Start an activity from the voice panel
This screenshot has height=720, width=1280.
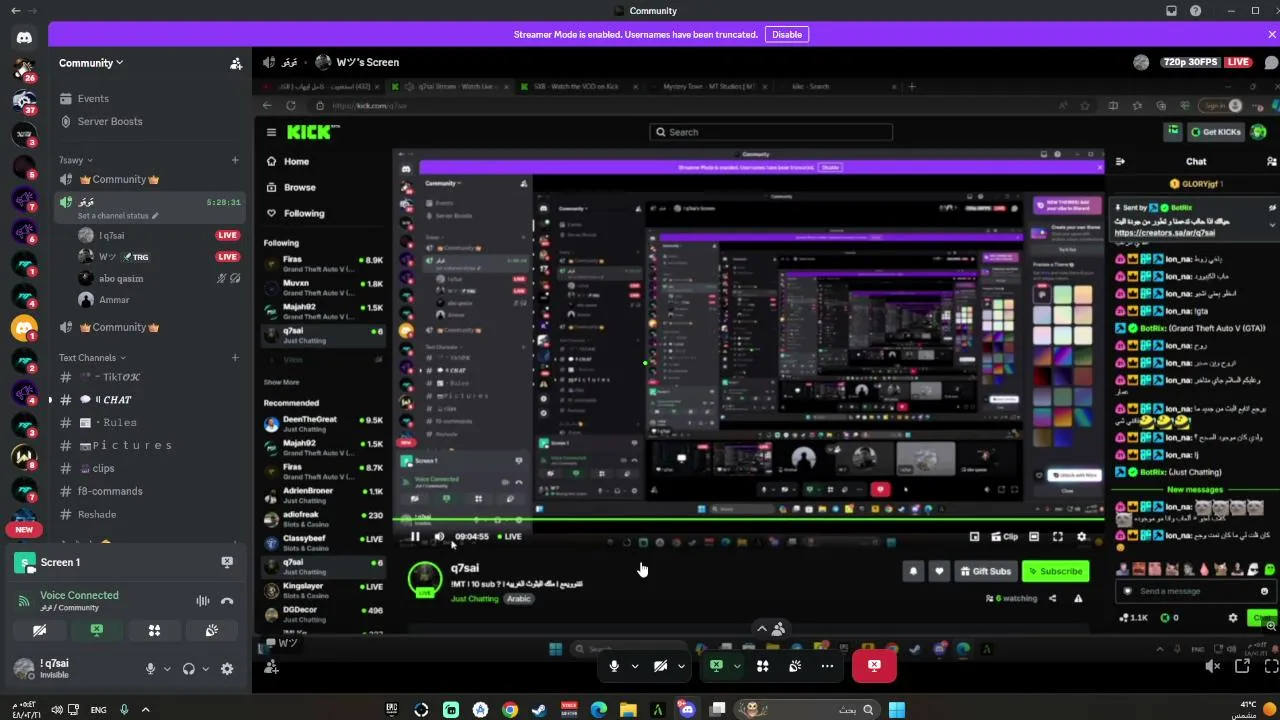pos(154,631)
